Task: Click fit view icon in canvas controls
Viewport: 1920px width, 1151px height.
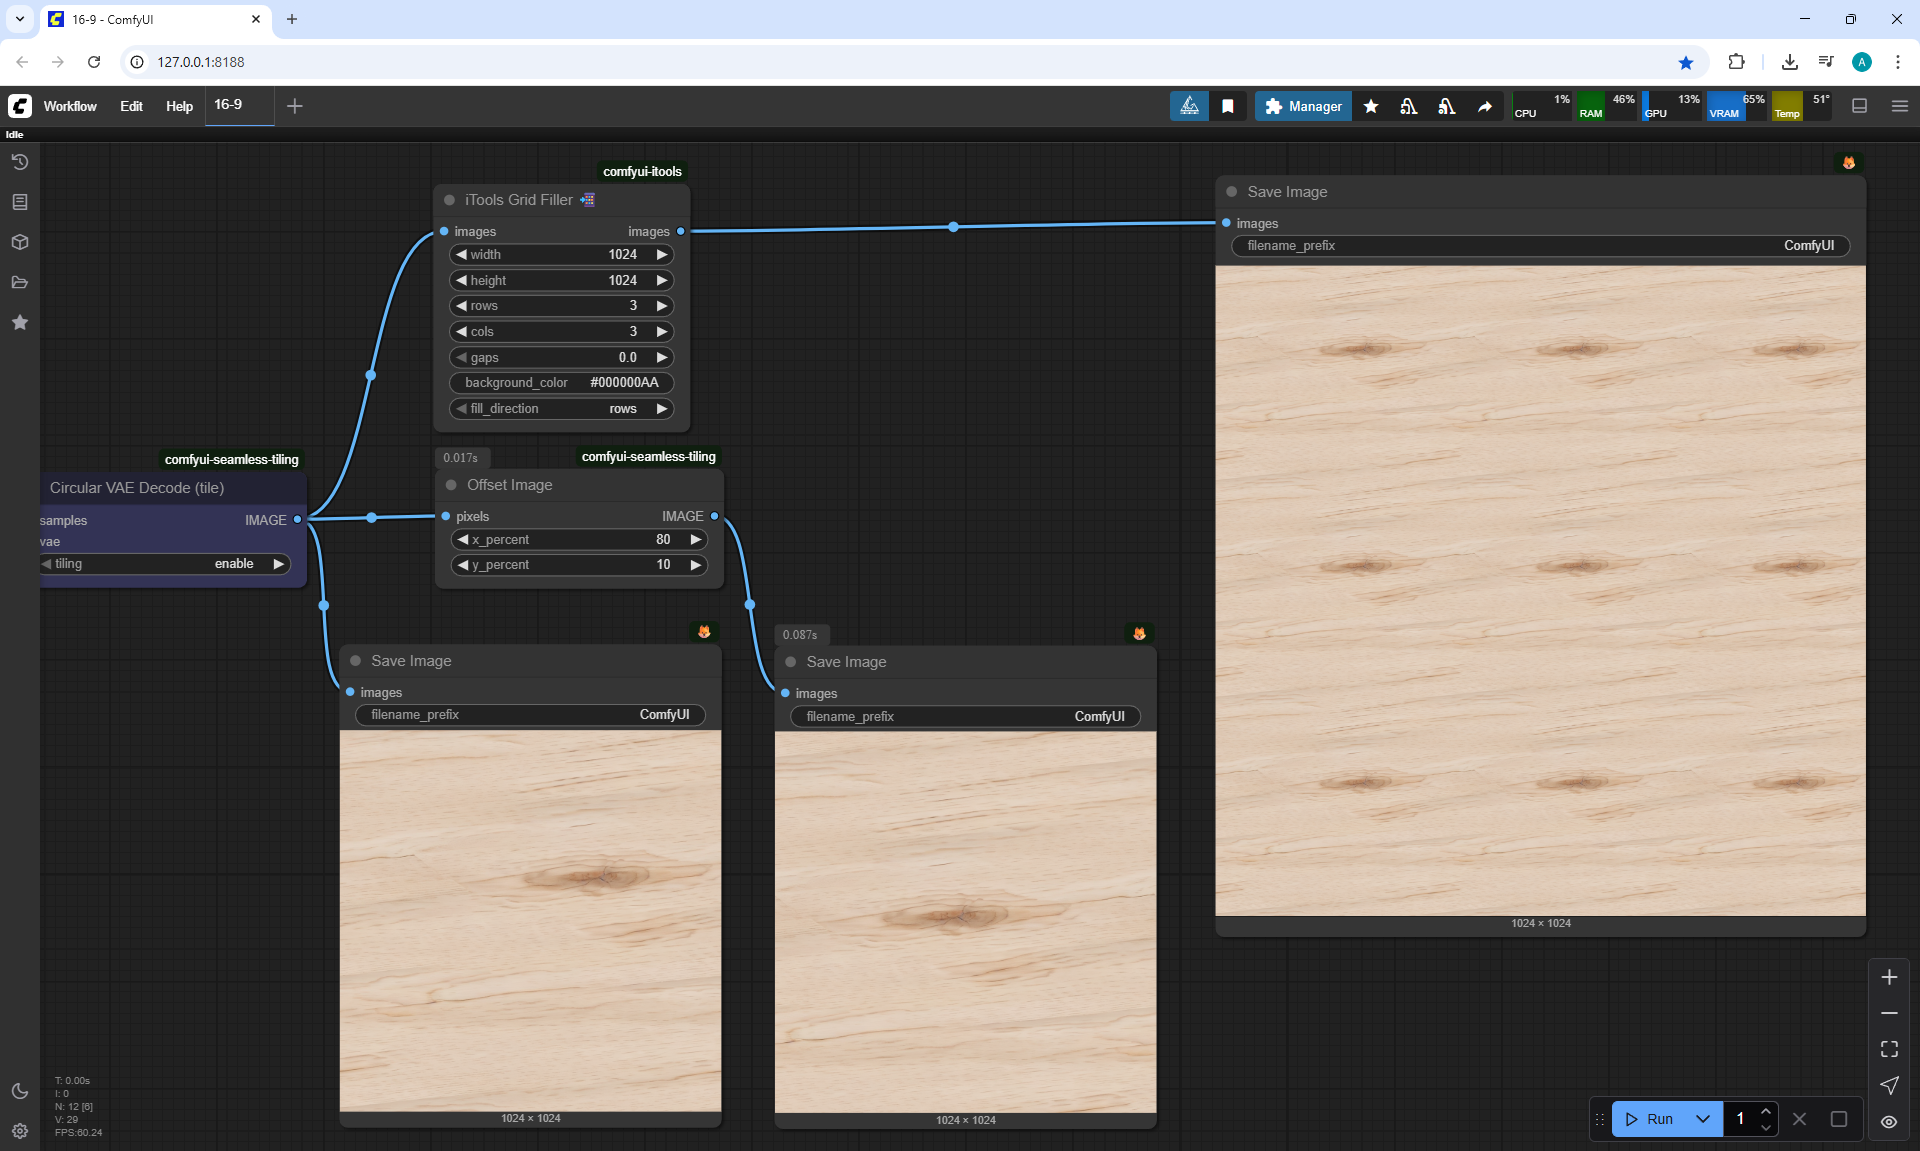Action: pyautogui.click(x=1888, y=1049)
